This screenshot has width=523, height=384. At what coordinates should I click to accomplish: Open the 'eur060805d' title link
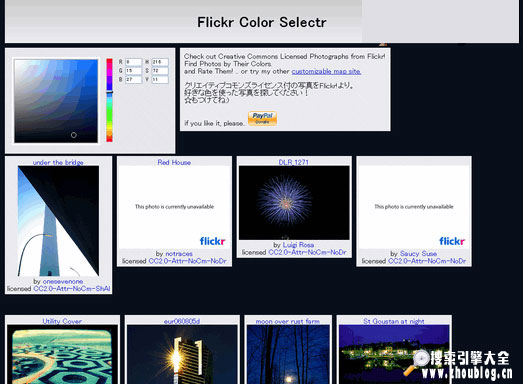click(x=182, y=321)
